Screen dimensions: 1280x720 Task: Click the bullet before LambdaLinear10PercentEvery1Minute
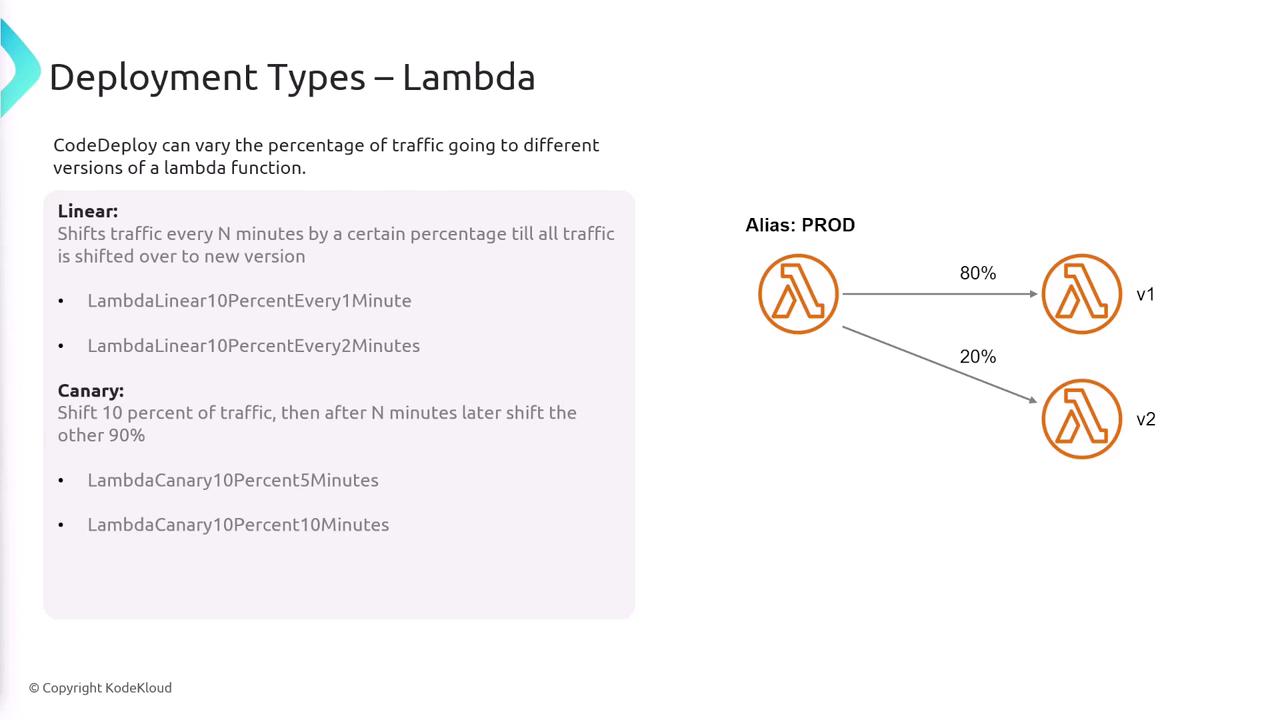coord(61,301)
